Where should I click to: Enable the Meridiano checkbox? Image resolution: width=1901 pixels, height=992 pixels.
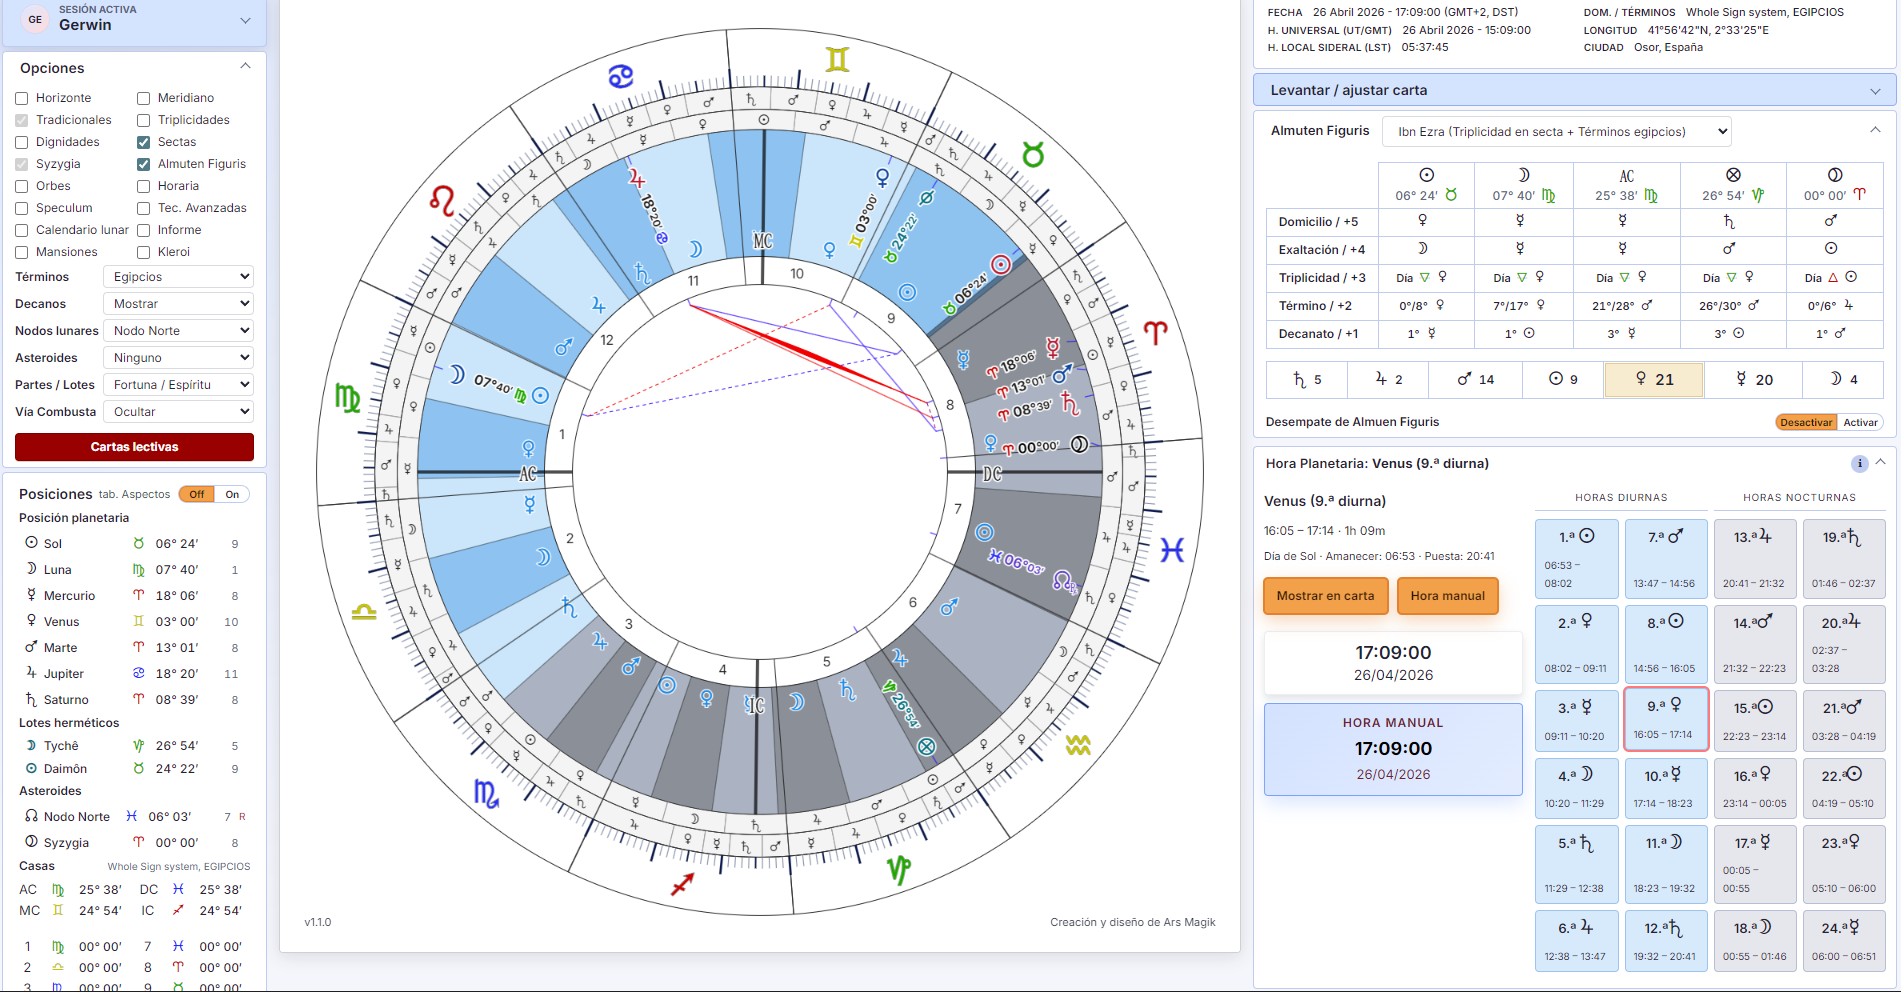(144, 98)
